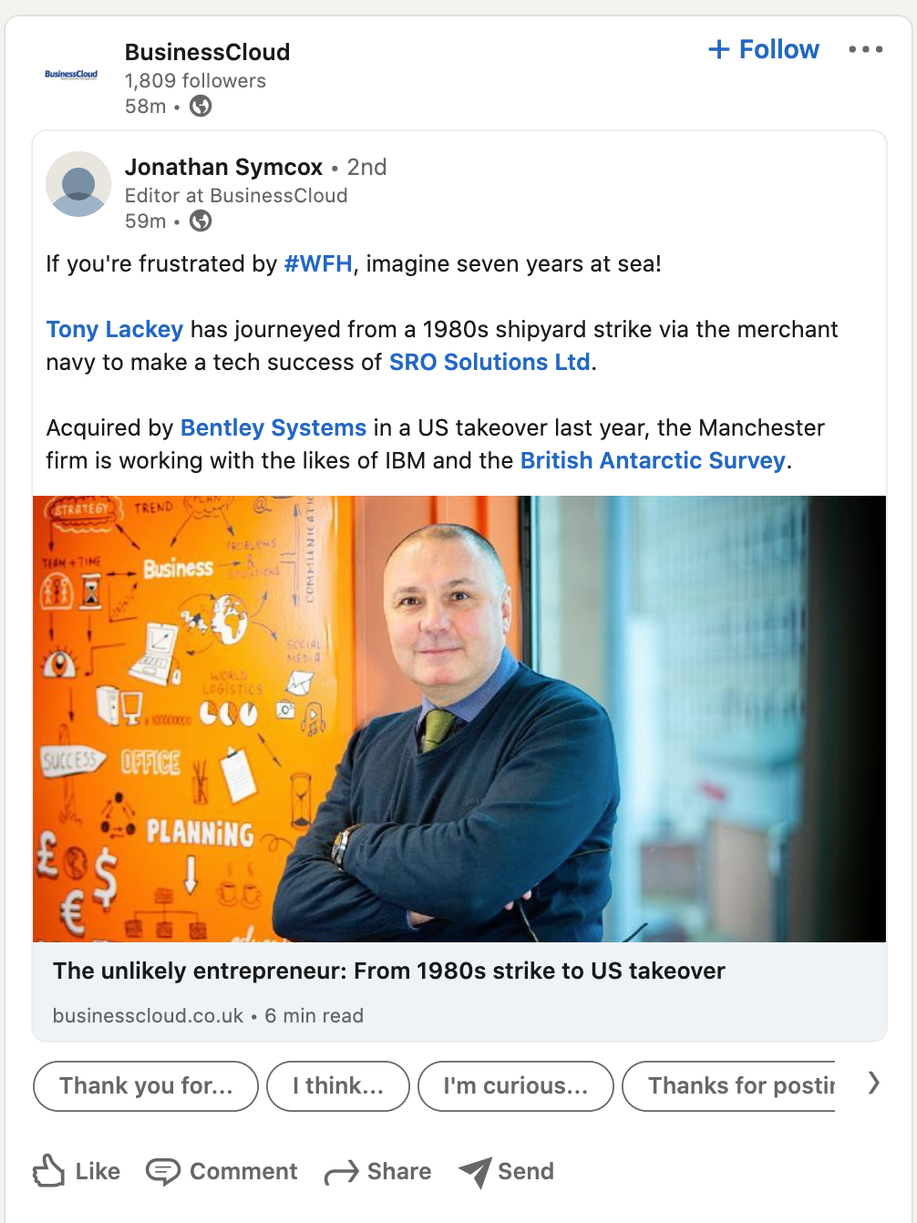
Task: Choose the "I think..." quick reply
Action: [x=338, y=1086]
